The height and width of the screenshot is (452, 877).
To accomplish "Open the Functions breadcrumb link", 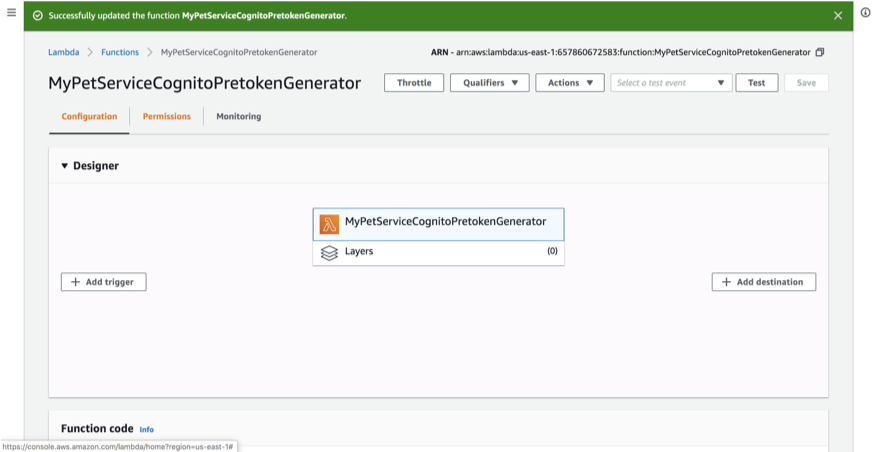I will [120, 52].
